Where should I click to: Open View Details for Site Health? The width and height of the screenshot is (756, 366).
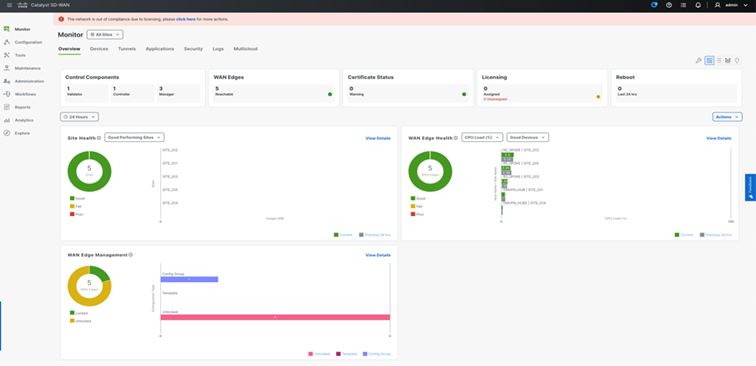pos(378,138)
